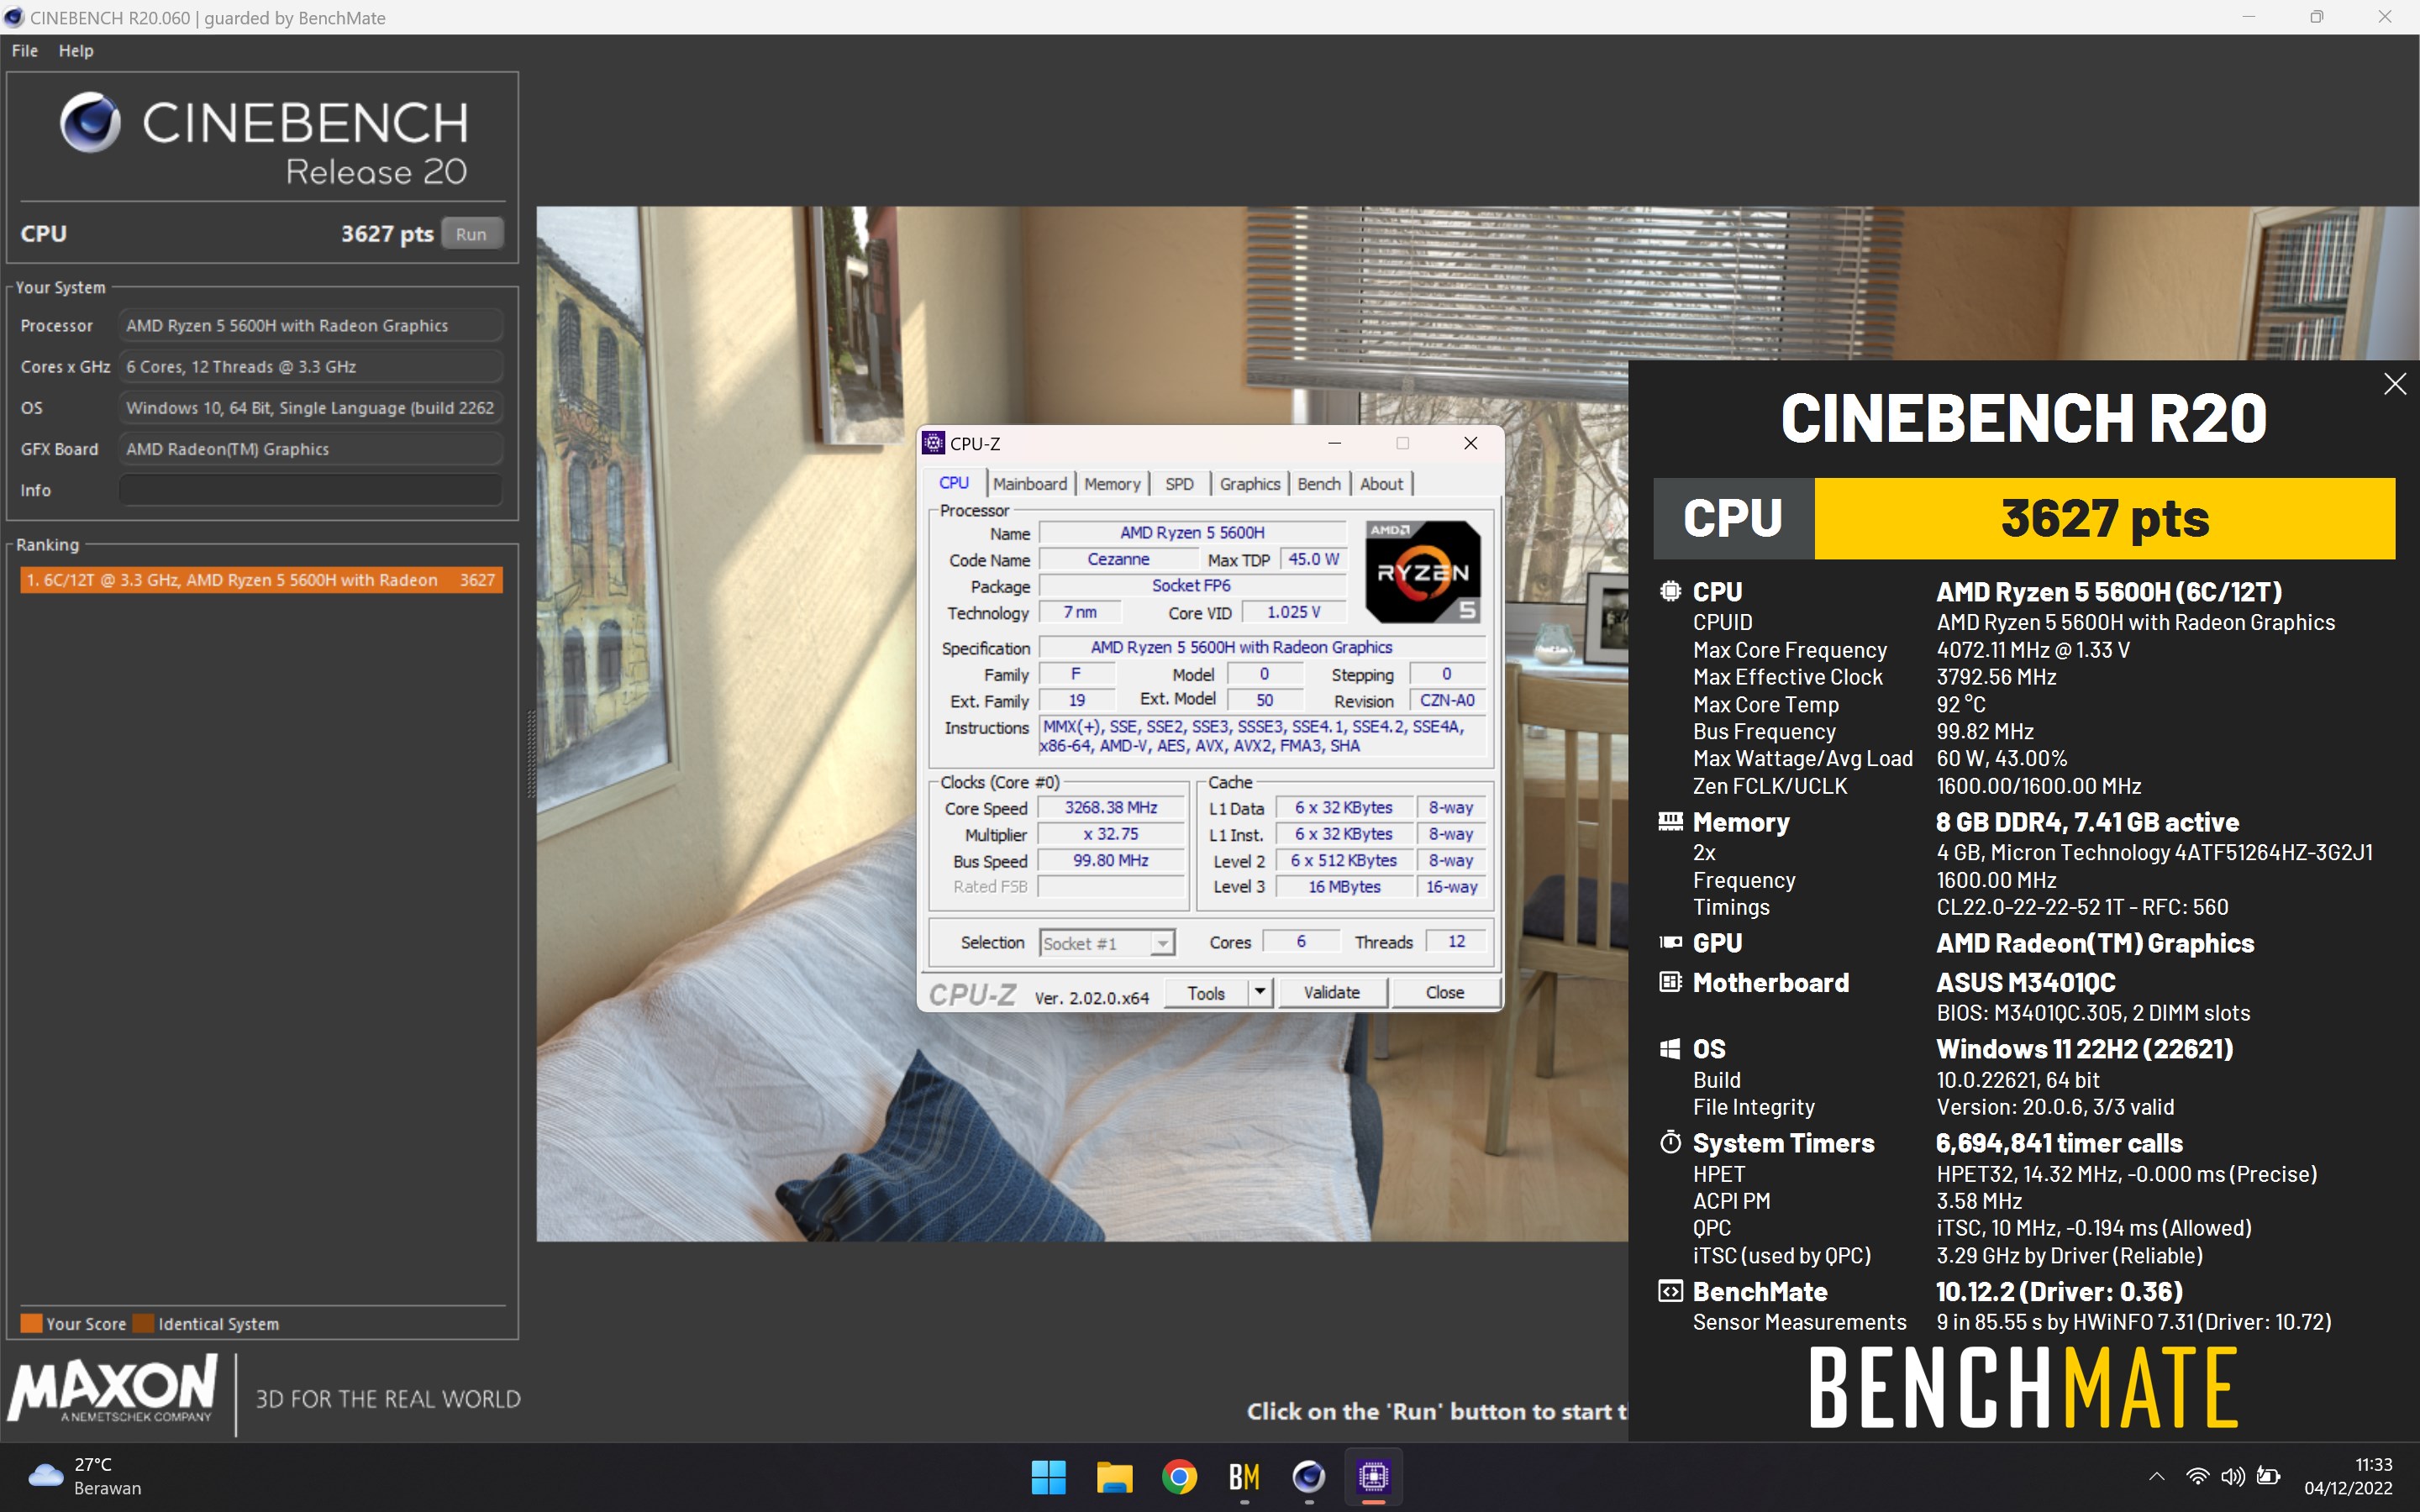Viewport: 2420px width, 1512px height.
Task: Show hidden icons in system tray
Action: tap(2156, 1476)
